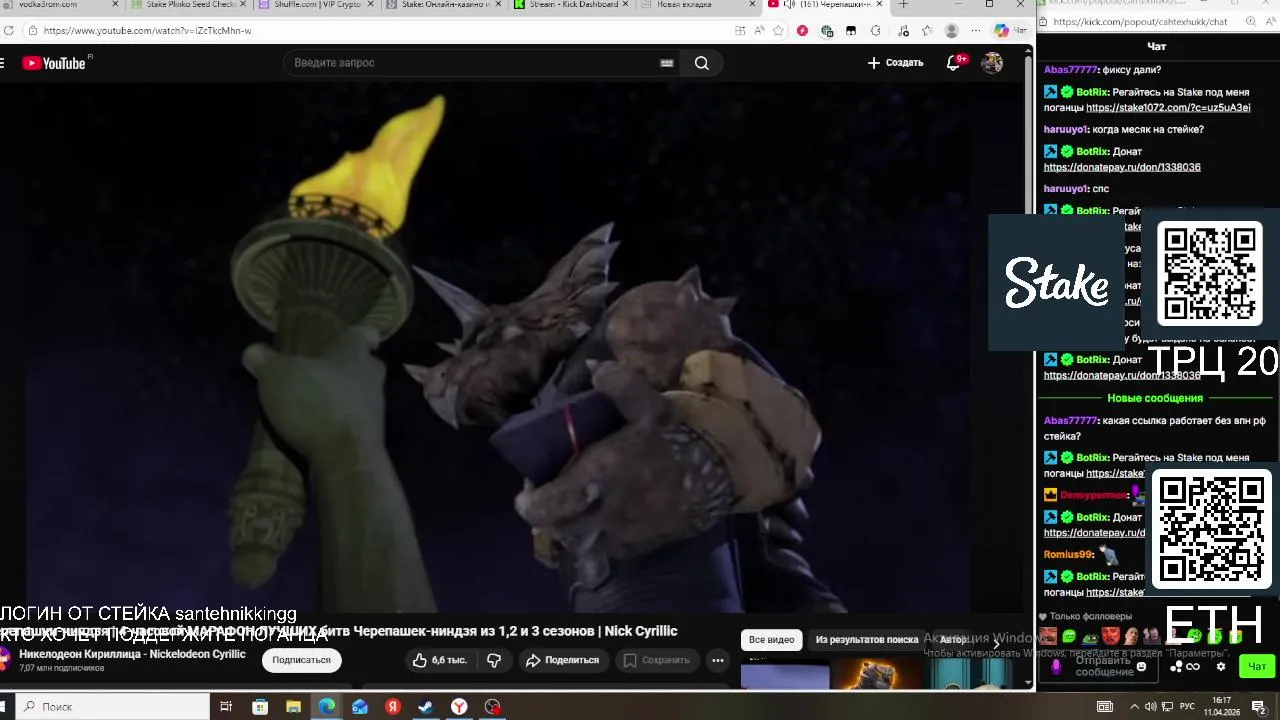Open Microsoft Store taskbar icon
Screen dimensions: 1280x720
click(260, 707)
